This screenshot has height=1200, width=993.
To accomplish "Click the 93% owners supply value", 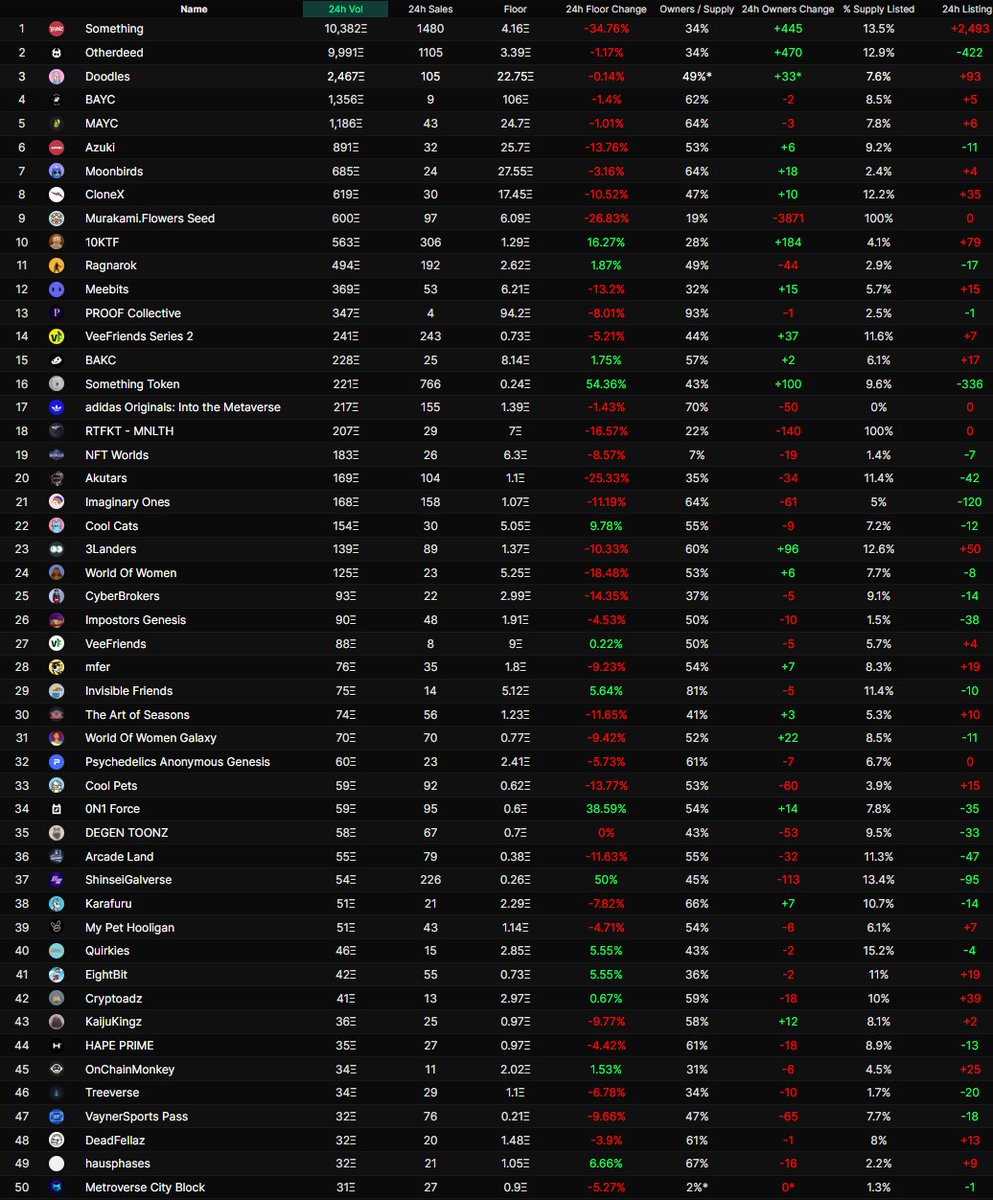I will [697, 313].
